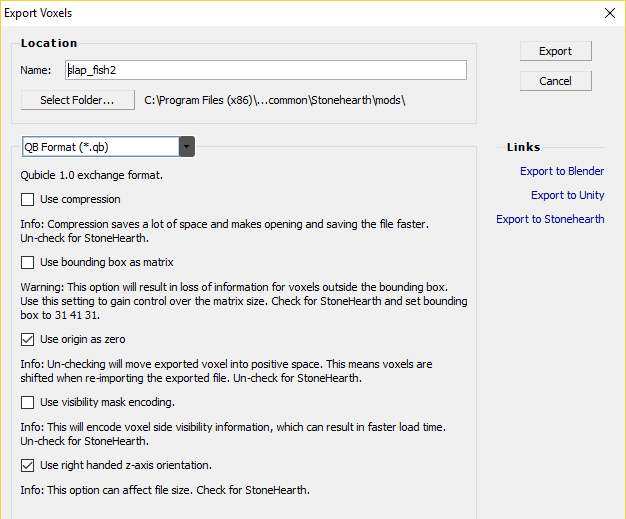Expand the QB Format dropdown arrow
626x519 pixels.
pyautogui.click(x=187, y=147)
